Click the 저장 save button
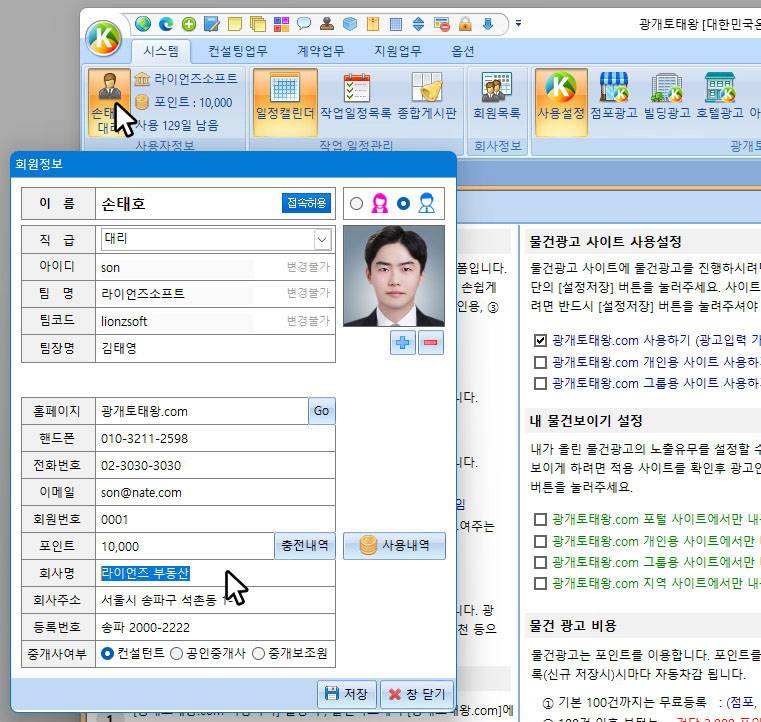 click(347, 694)
